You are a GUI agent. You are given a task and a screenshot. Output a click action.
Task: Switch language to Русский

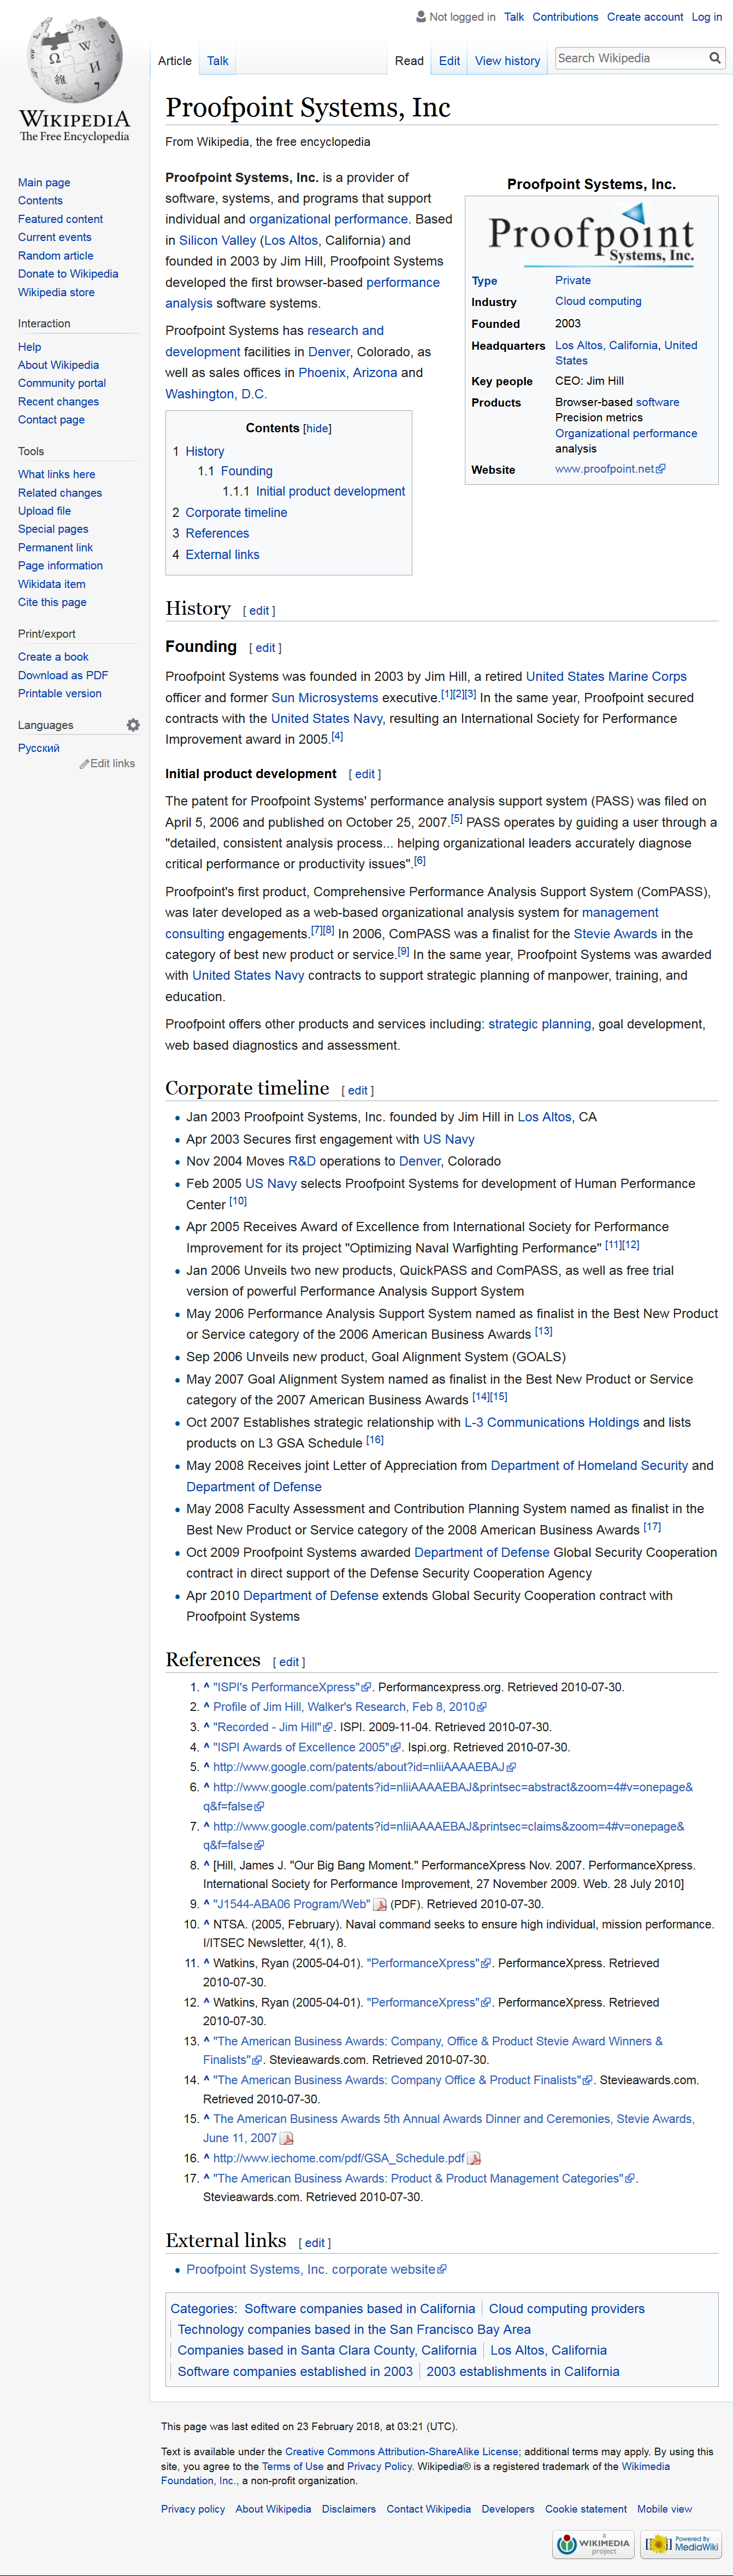pos(39,749)
